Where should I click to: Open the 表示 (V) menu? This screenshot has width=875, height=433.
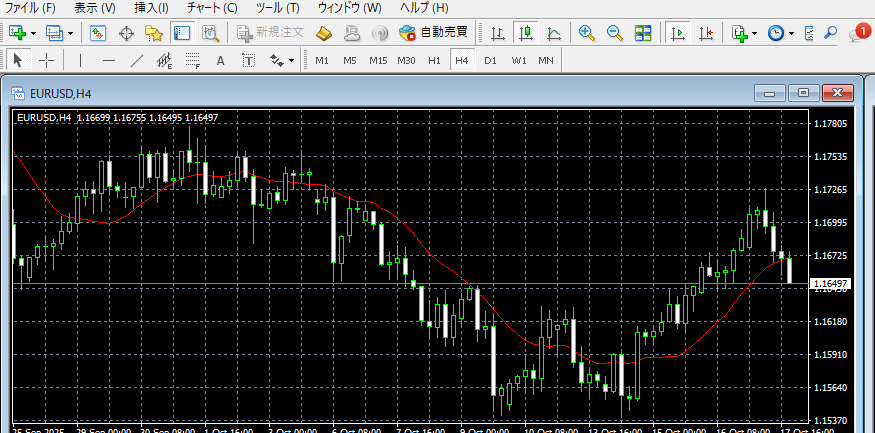[x=94, y=8]
